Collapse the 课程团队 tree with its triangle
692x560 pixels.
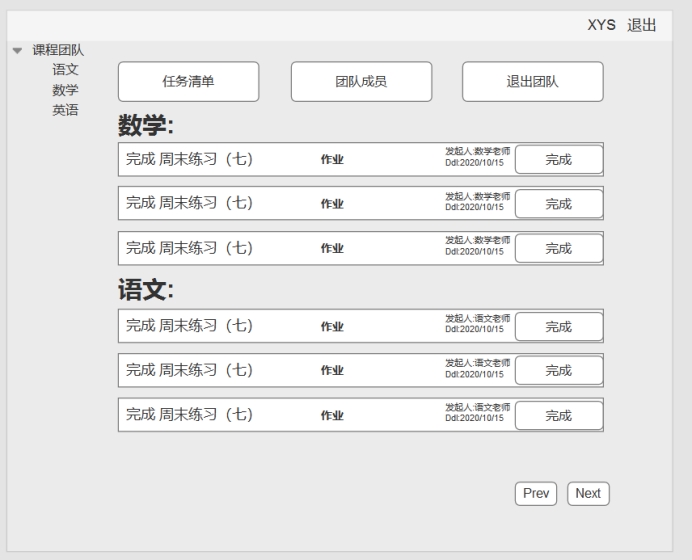click(x=17, y=51)
